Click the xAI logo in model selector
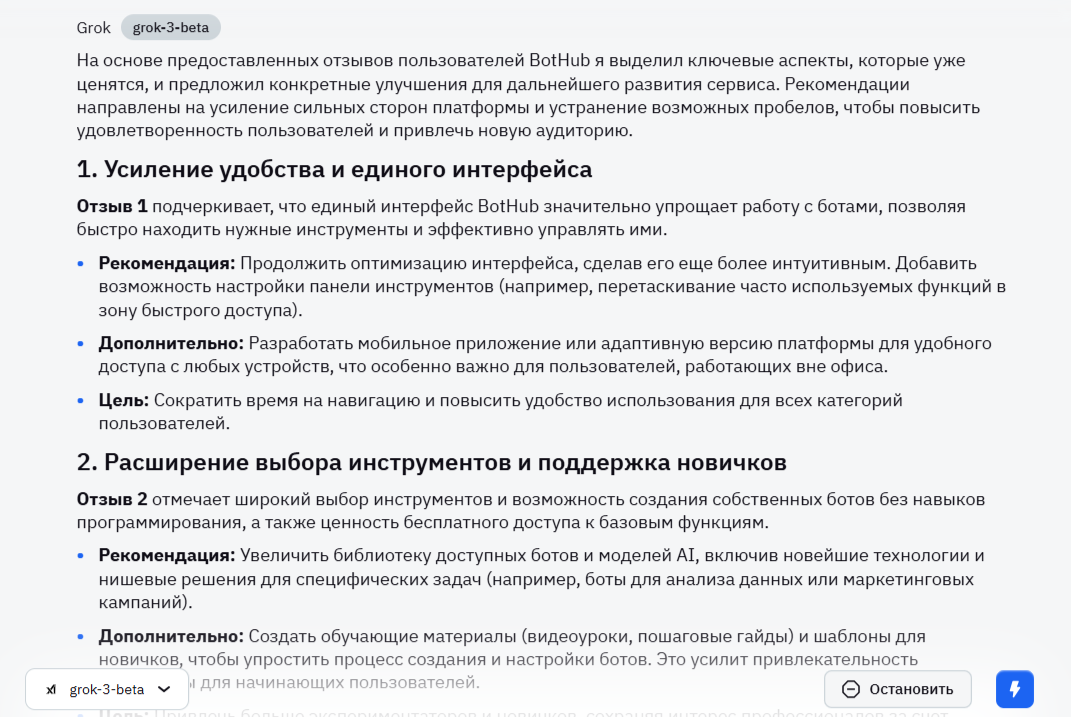 point(51,690)
